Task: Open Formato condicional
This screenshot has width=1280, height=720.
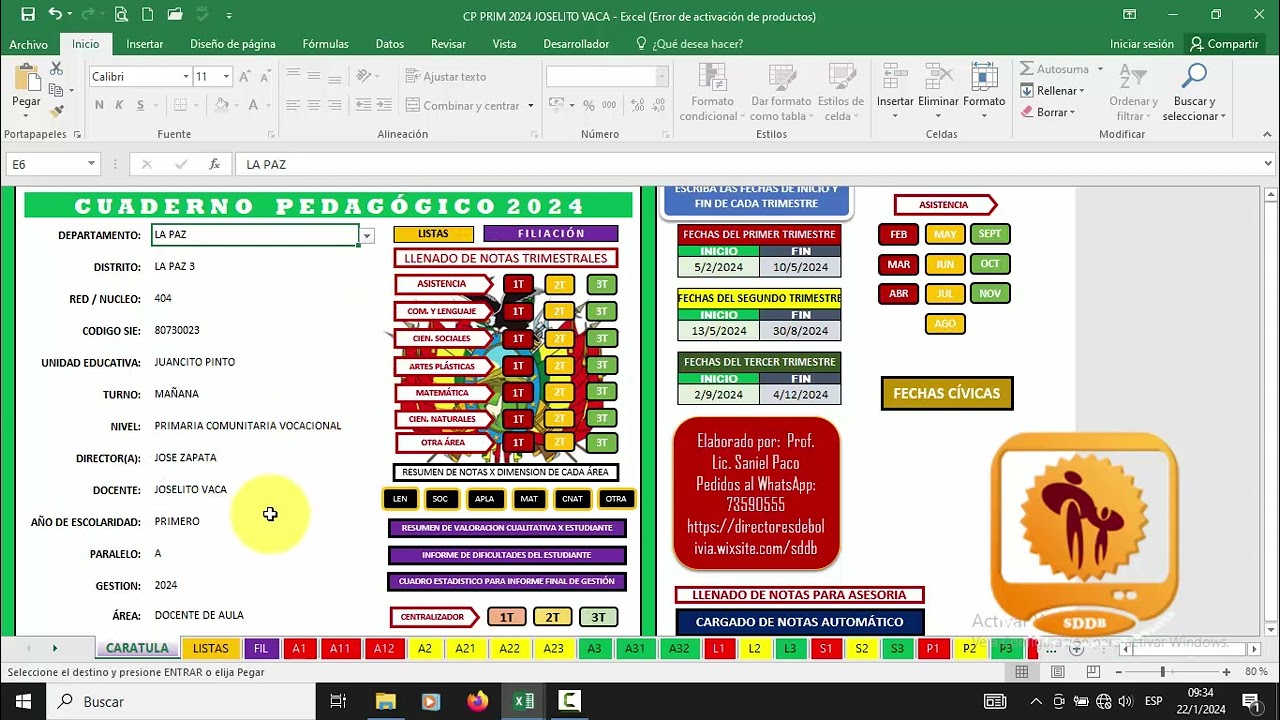Action: point(712,92)
